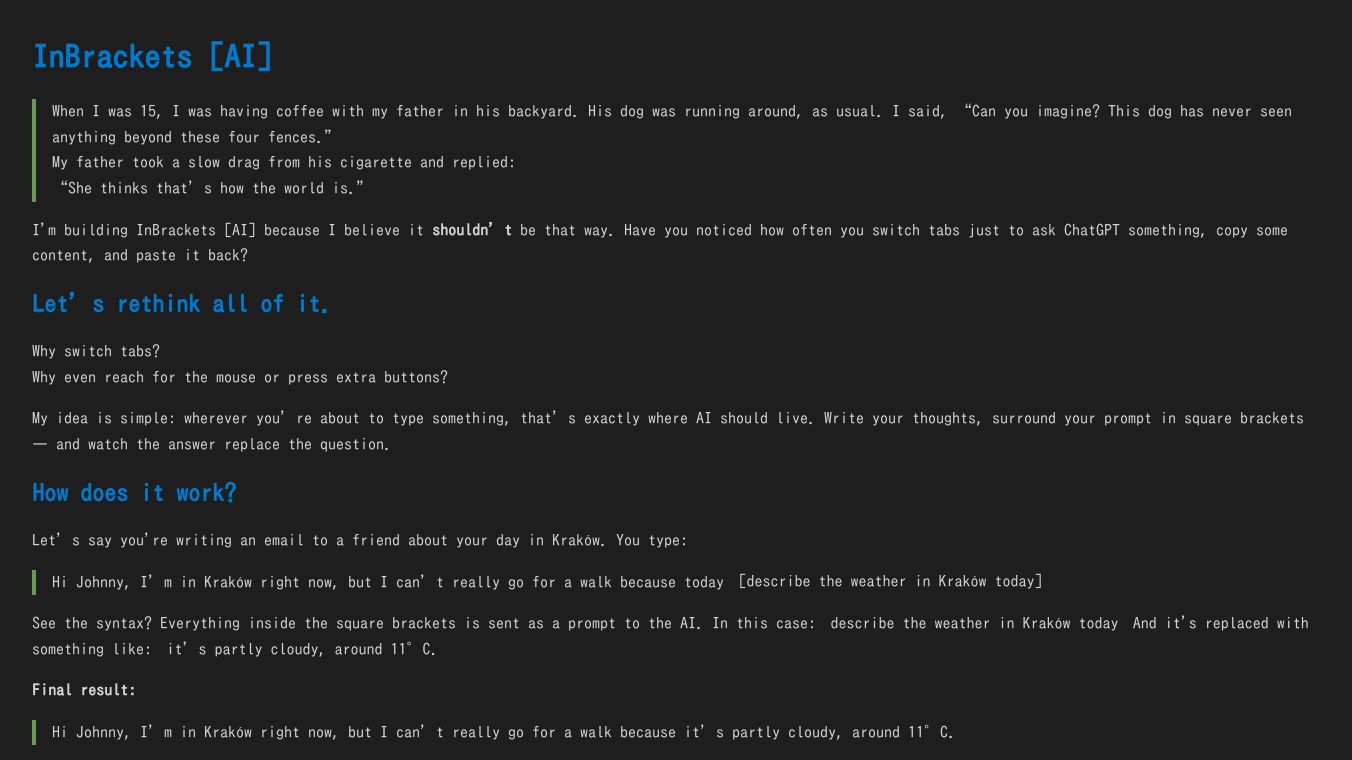Click the "Let's rethink all of it." heading
This screenshot has height=760, width=1352.
pyautogui.click(x=180, y=304)
